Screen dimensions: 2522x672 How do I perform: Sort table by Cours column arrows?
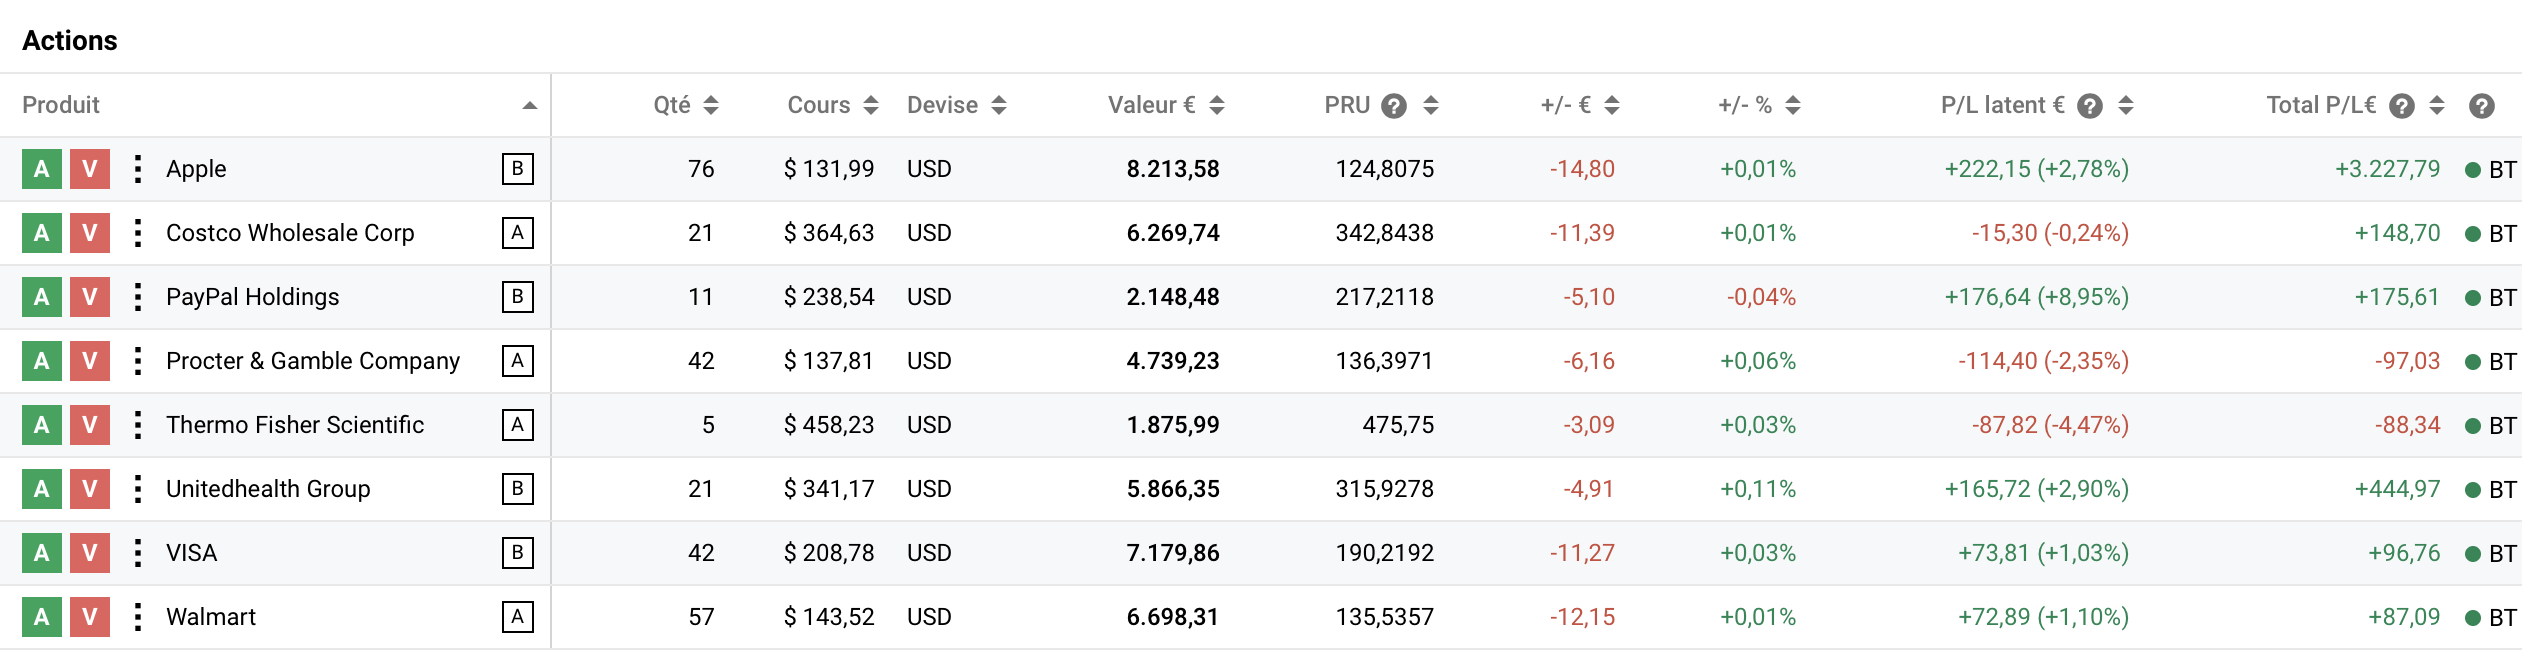pyautogui.click(x=871, y=105)
